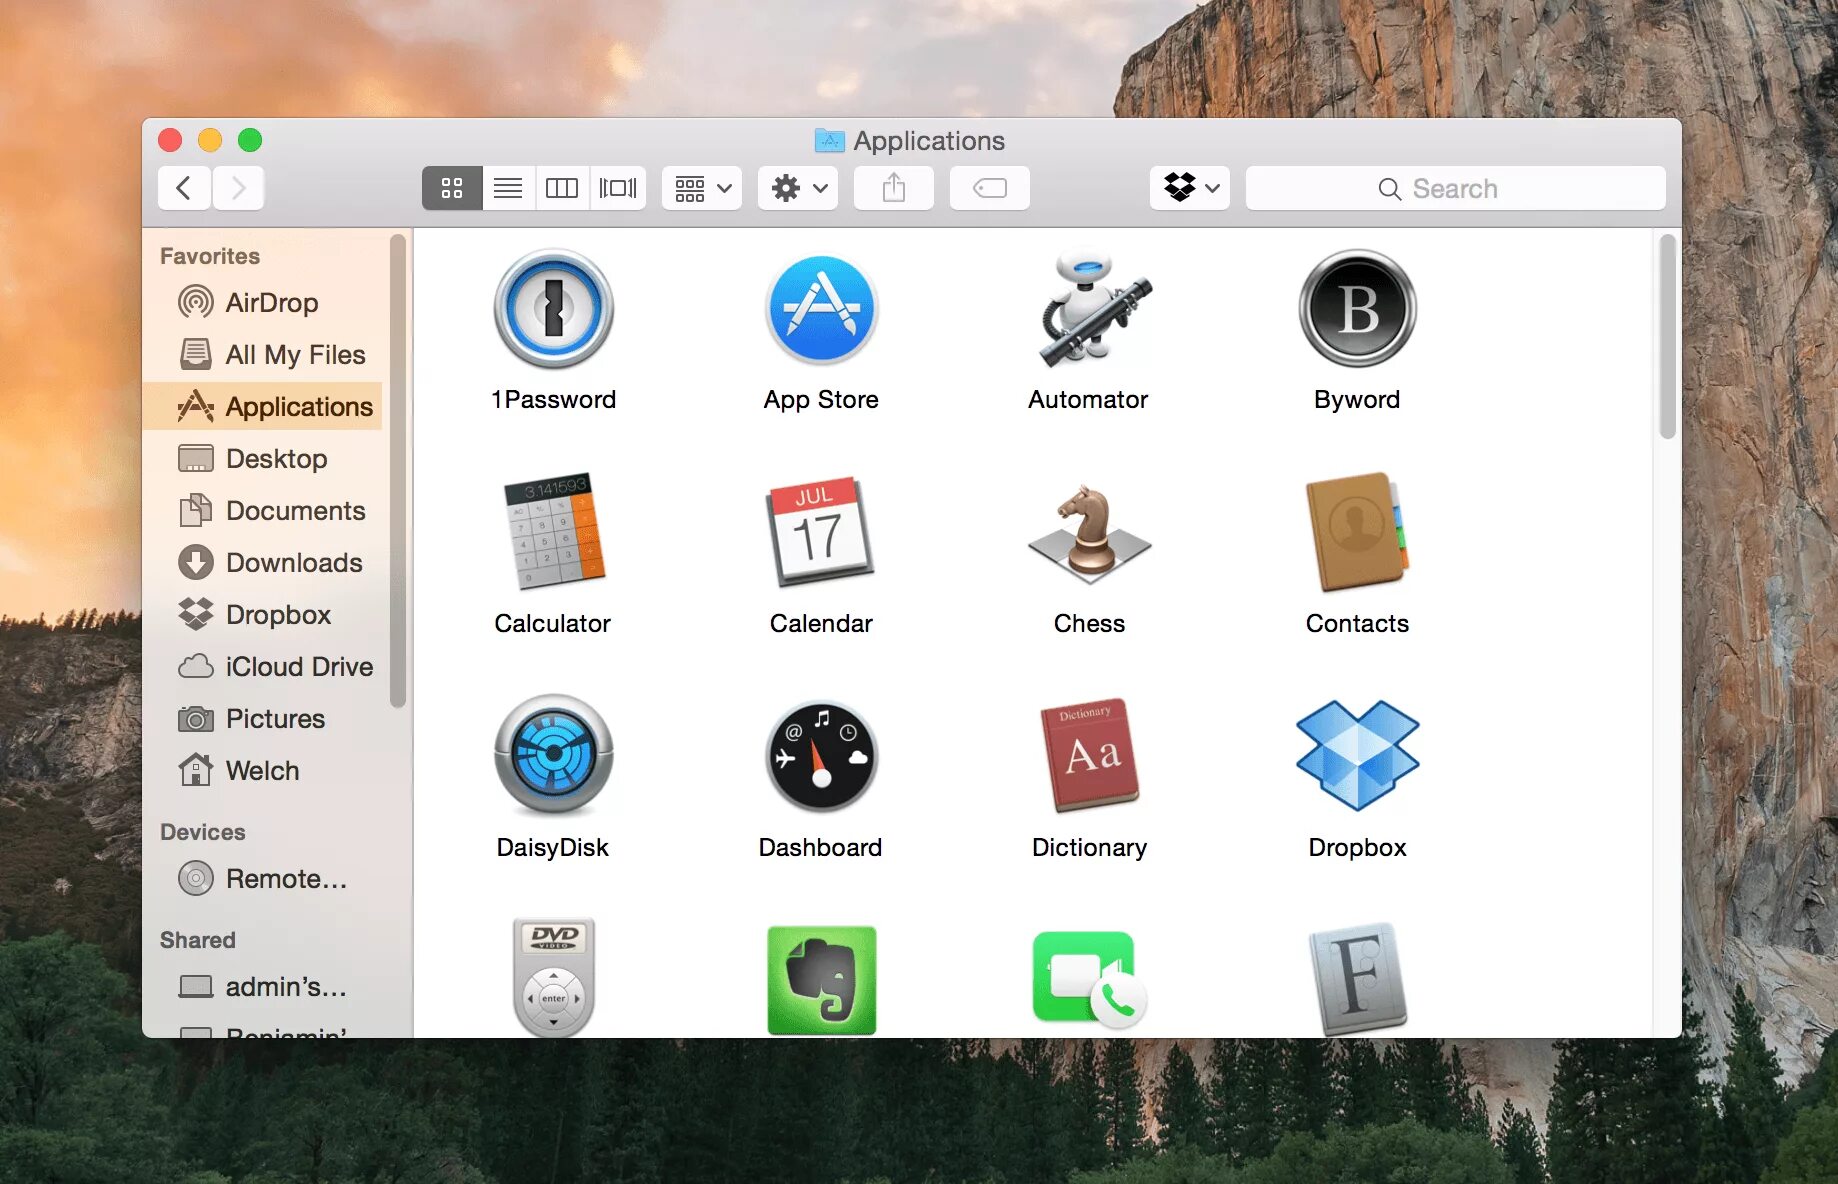Open AirDrop in the sidebar

coord(263,302)
